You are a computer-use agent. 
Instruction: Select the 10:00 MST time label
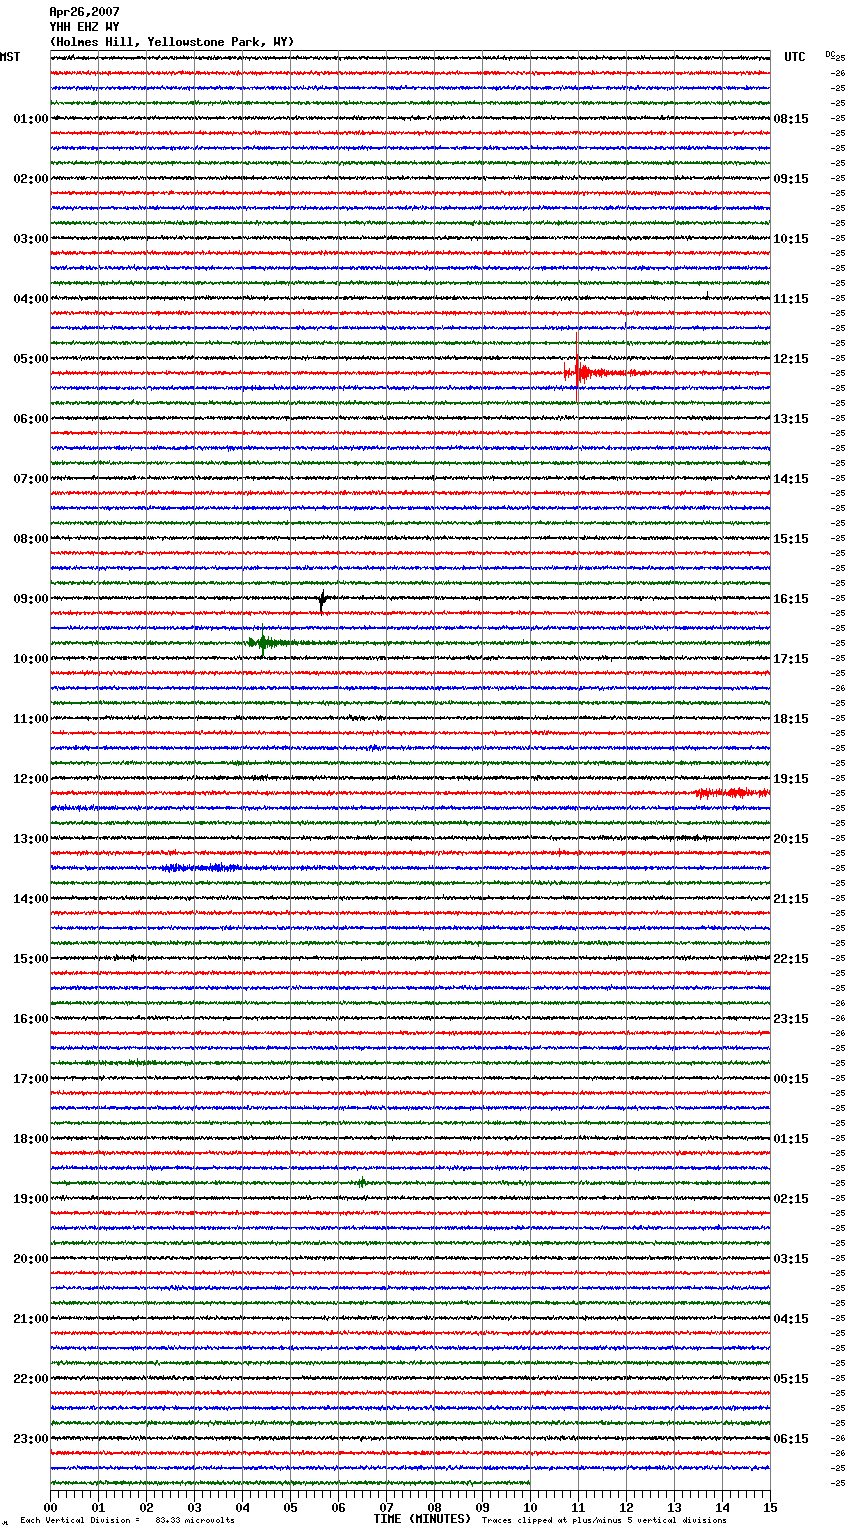[30, 659]
